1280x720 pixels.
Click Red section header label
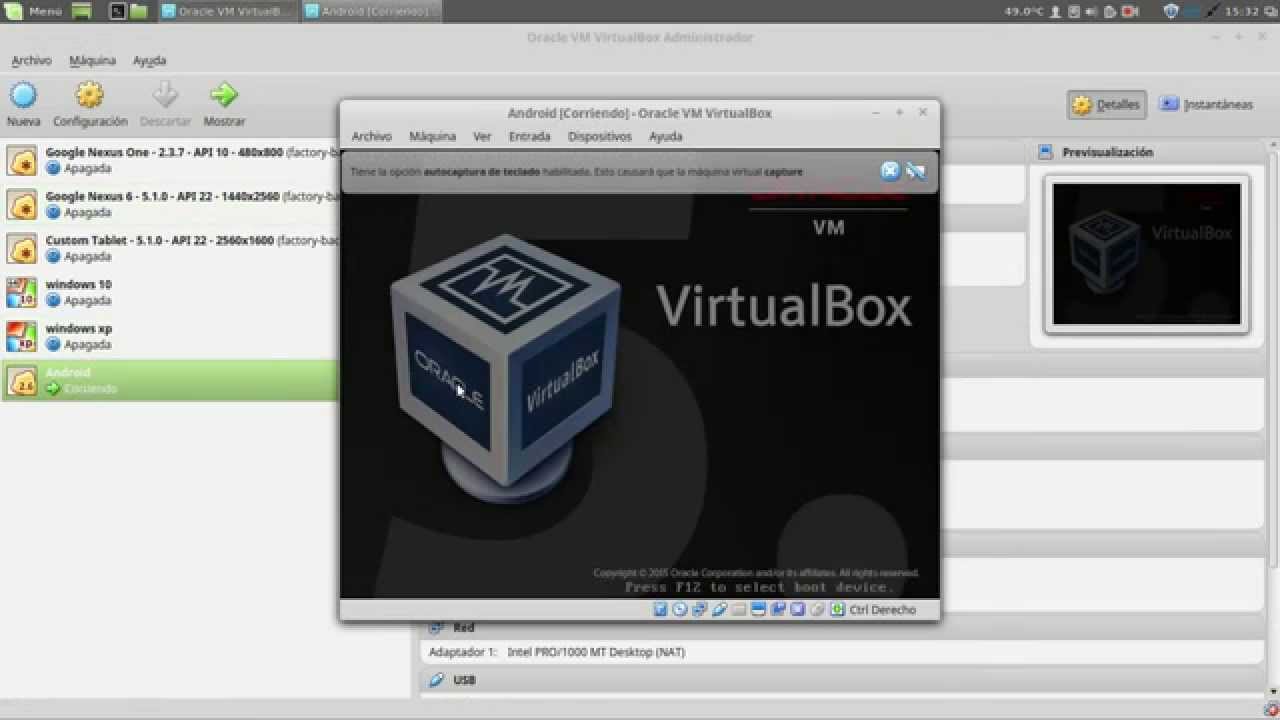[x=464, y=628]
